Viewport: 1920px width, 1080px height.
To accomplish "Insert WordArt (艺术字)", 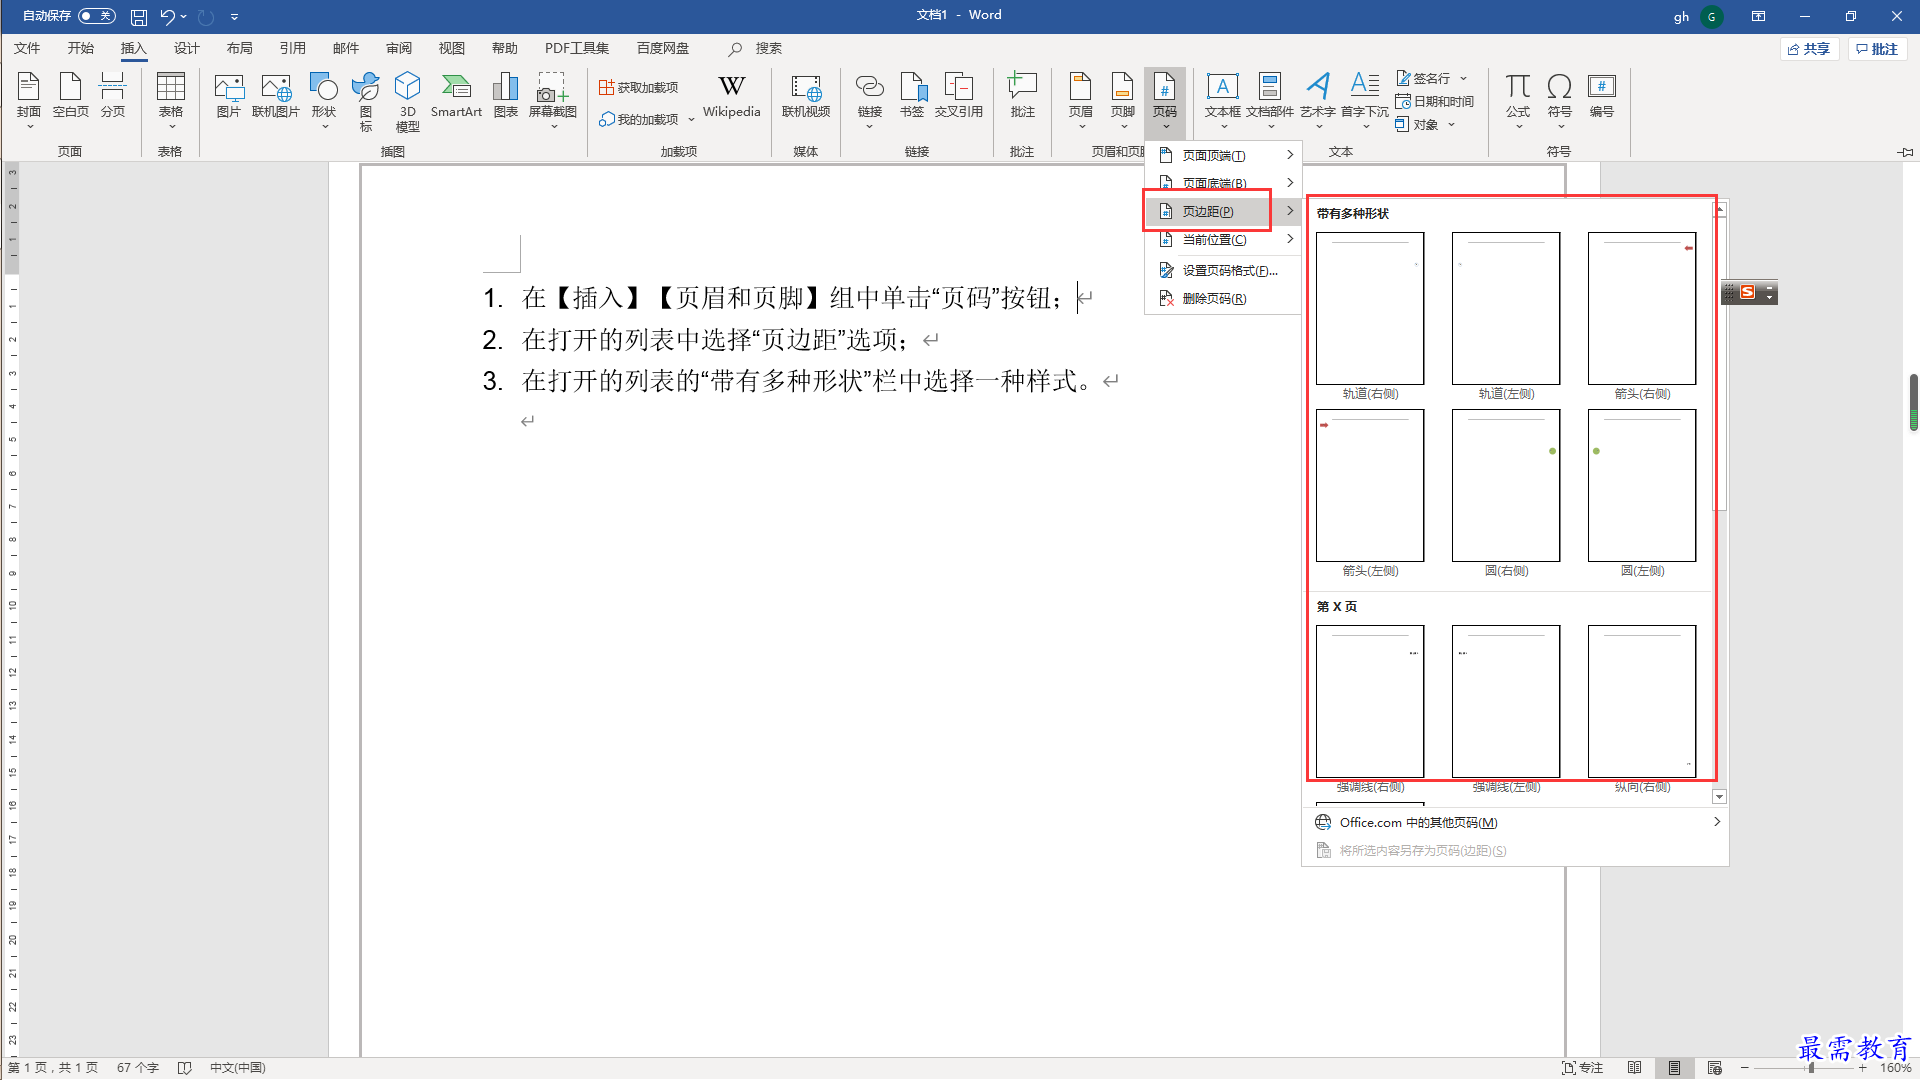I will click(1318, 100).
